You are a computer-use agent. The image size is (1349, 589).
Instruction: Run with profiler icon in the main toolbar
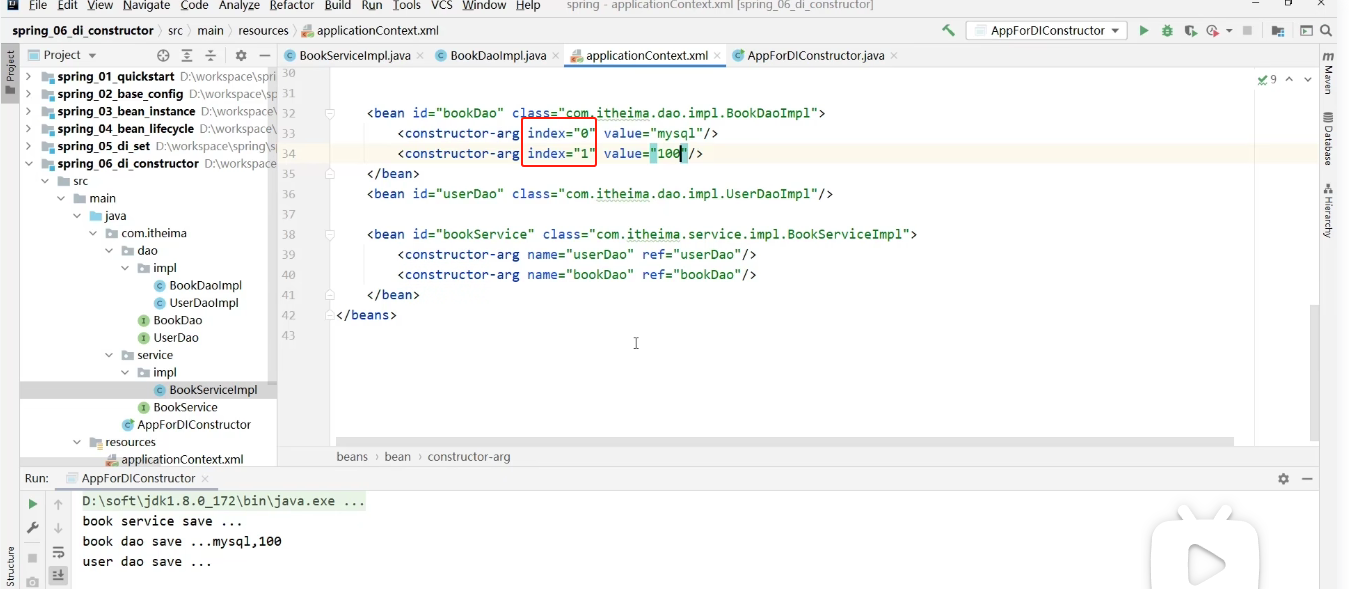click(1213, 31)
